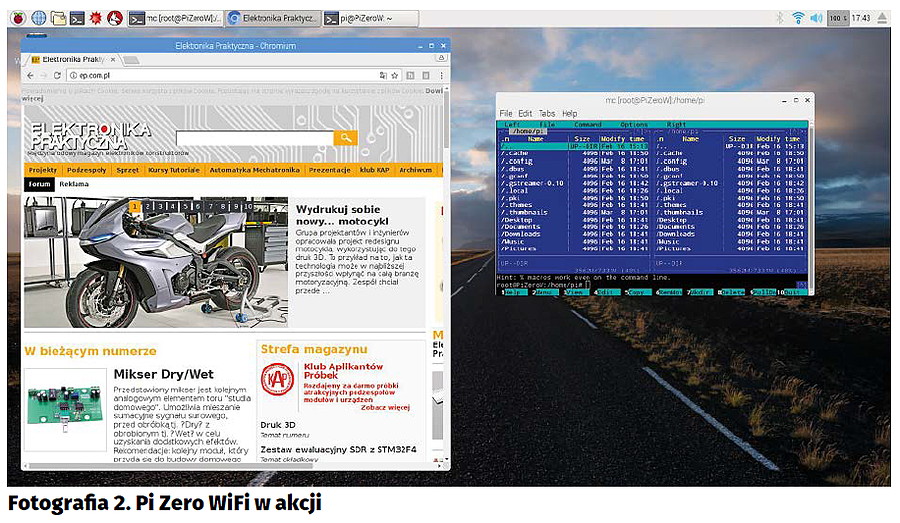Reload the page in Chromium
Viewport: 900px width, 523px height.
coord(58,75)
